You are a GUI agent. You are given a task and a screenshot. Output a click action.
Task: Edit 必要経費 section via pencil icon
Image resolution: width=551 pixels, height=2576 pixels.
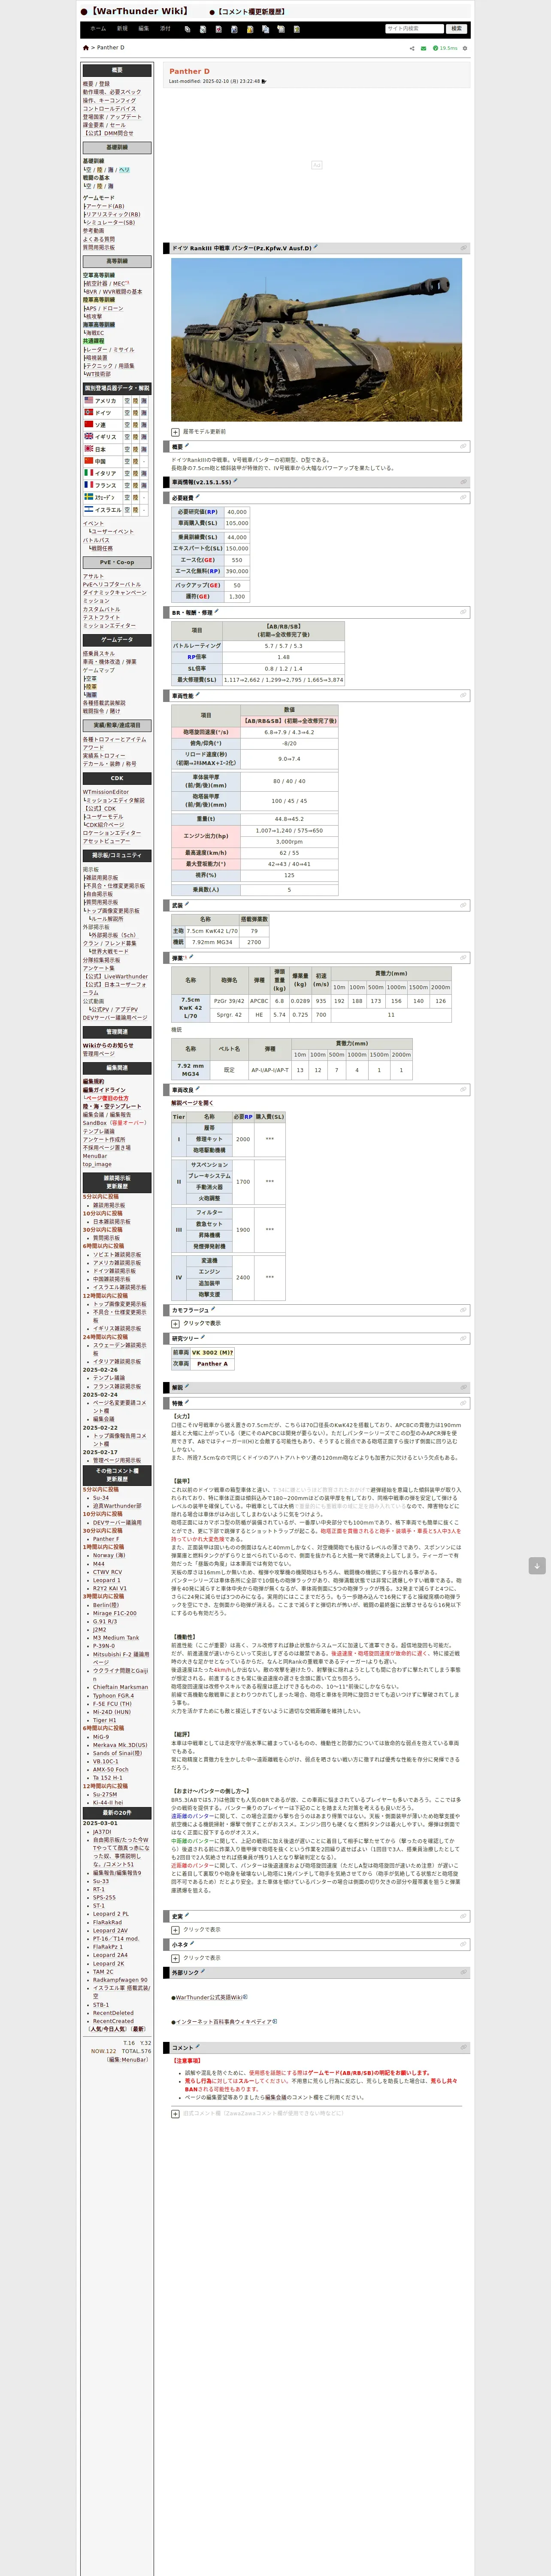pyautogui.click(x=197, y=496)
